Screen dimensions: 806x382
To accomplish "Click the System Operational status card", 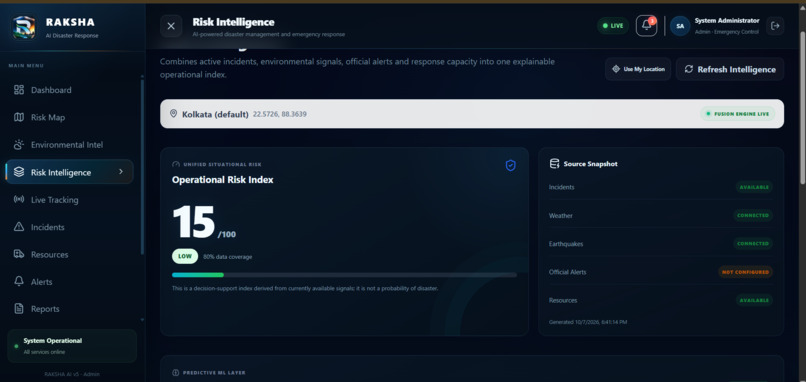I will tap(72, 346).
